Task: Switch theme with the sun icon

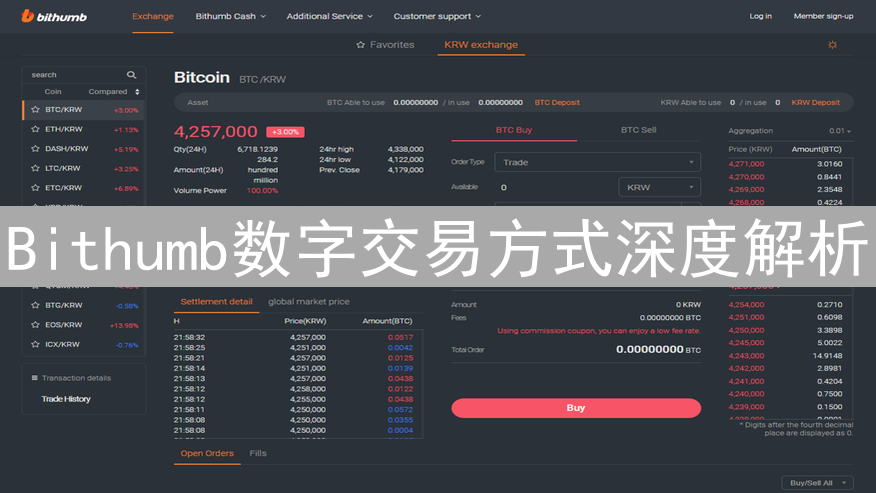Action: pyautogui.click(x=832, y=45)
